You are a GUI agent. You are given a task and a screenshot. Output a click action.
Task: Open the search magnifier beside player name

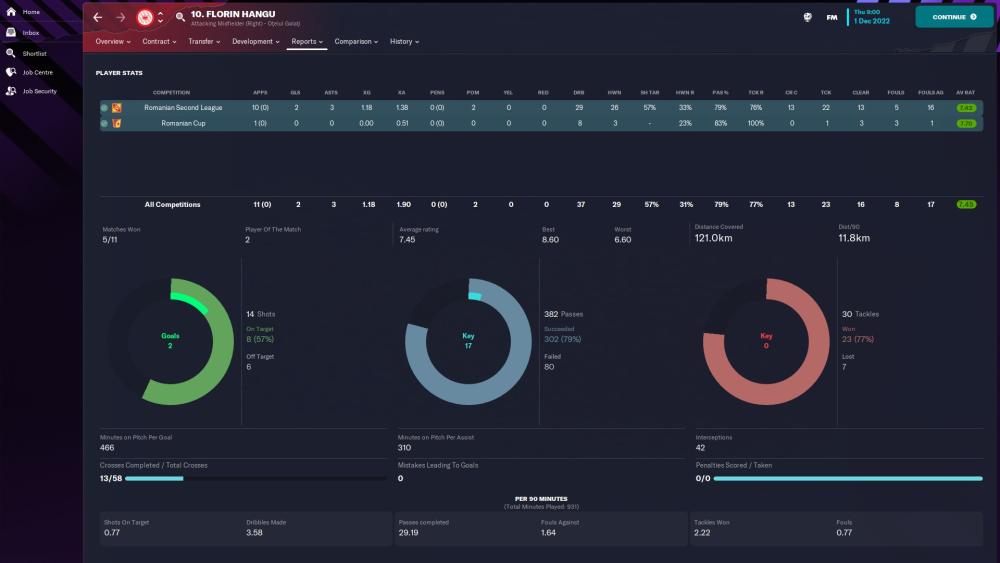tap(180, 17)
